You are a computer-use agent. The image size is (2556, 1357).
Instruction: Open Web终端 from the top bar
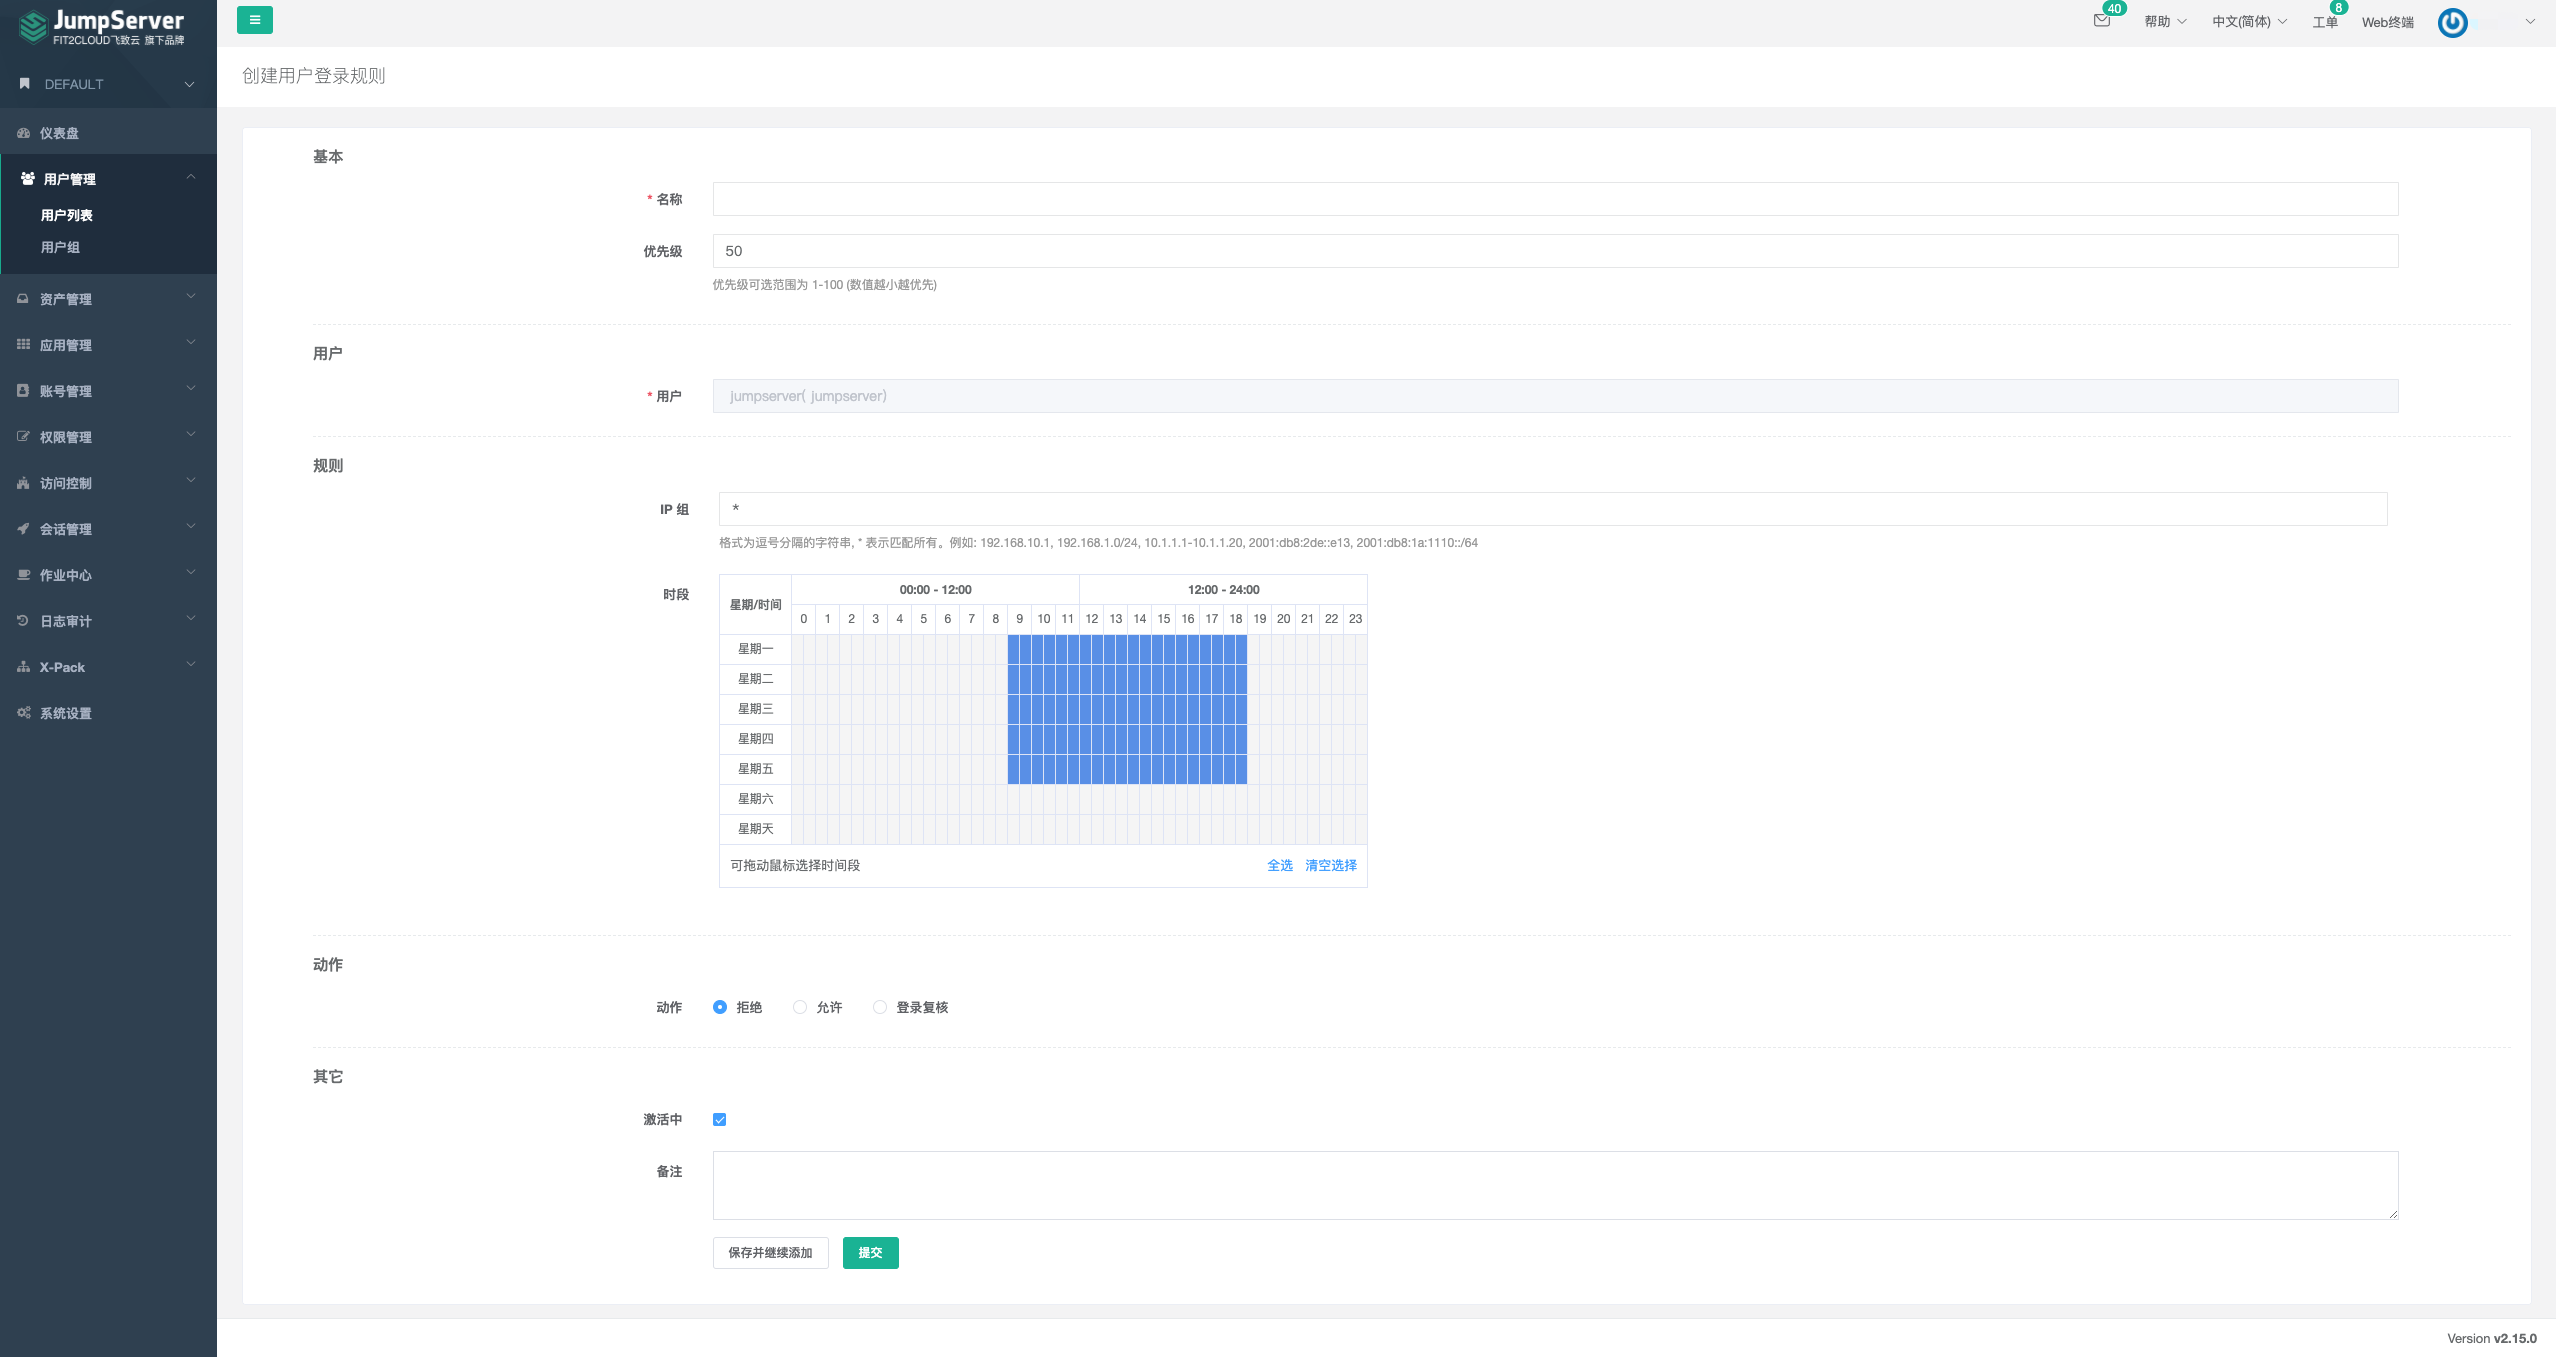tap(2387, 22)
